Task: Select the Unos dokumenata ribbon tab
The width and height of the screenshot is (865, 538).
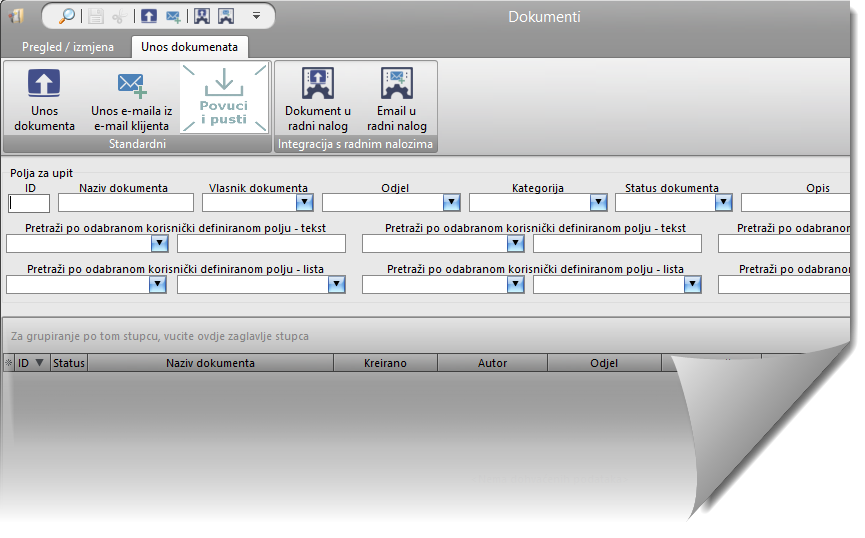Action: coord(189,47)
